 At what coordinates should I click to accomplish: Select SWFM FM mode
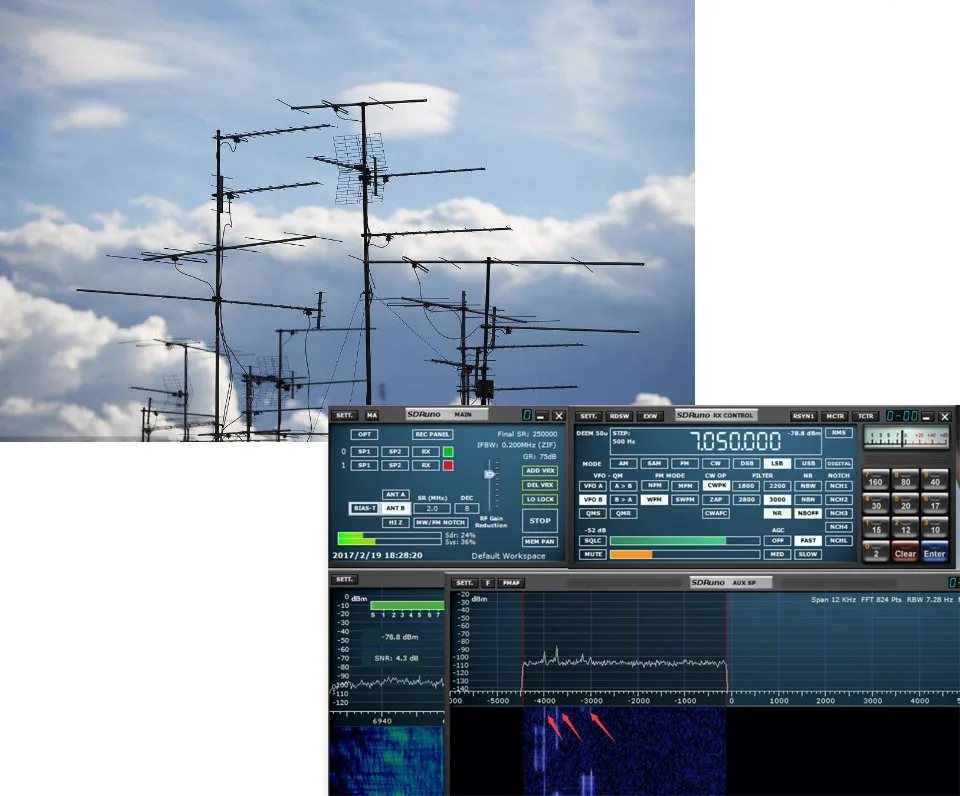tap(684, 500)
